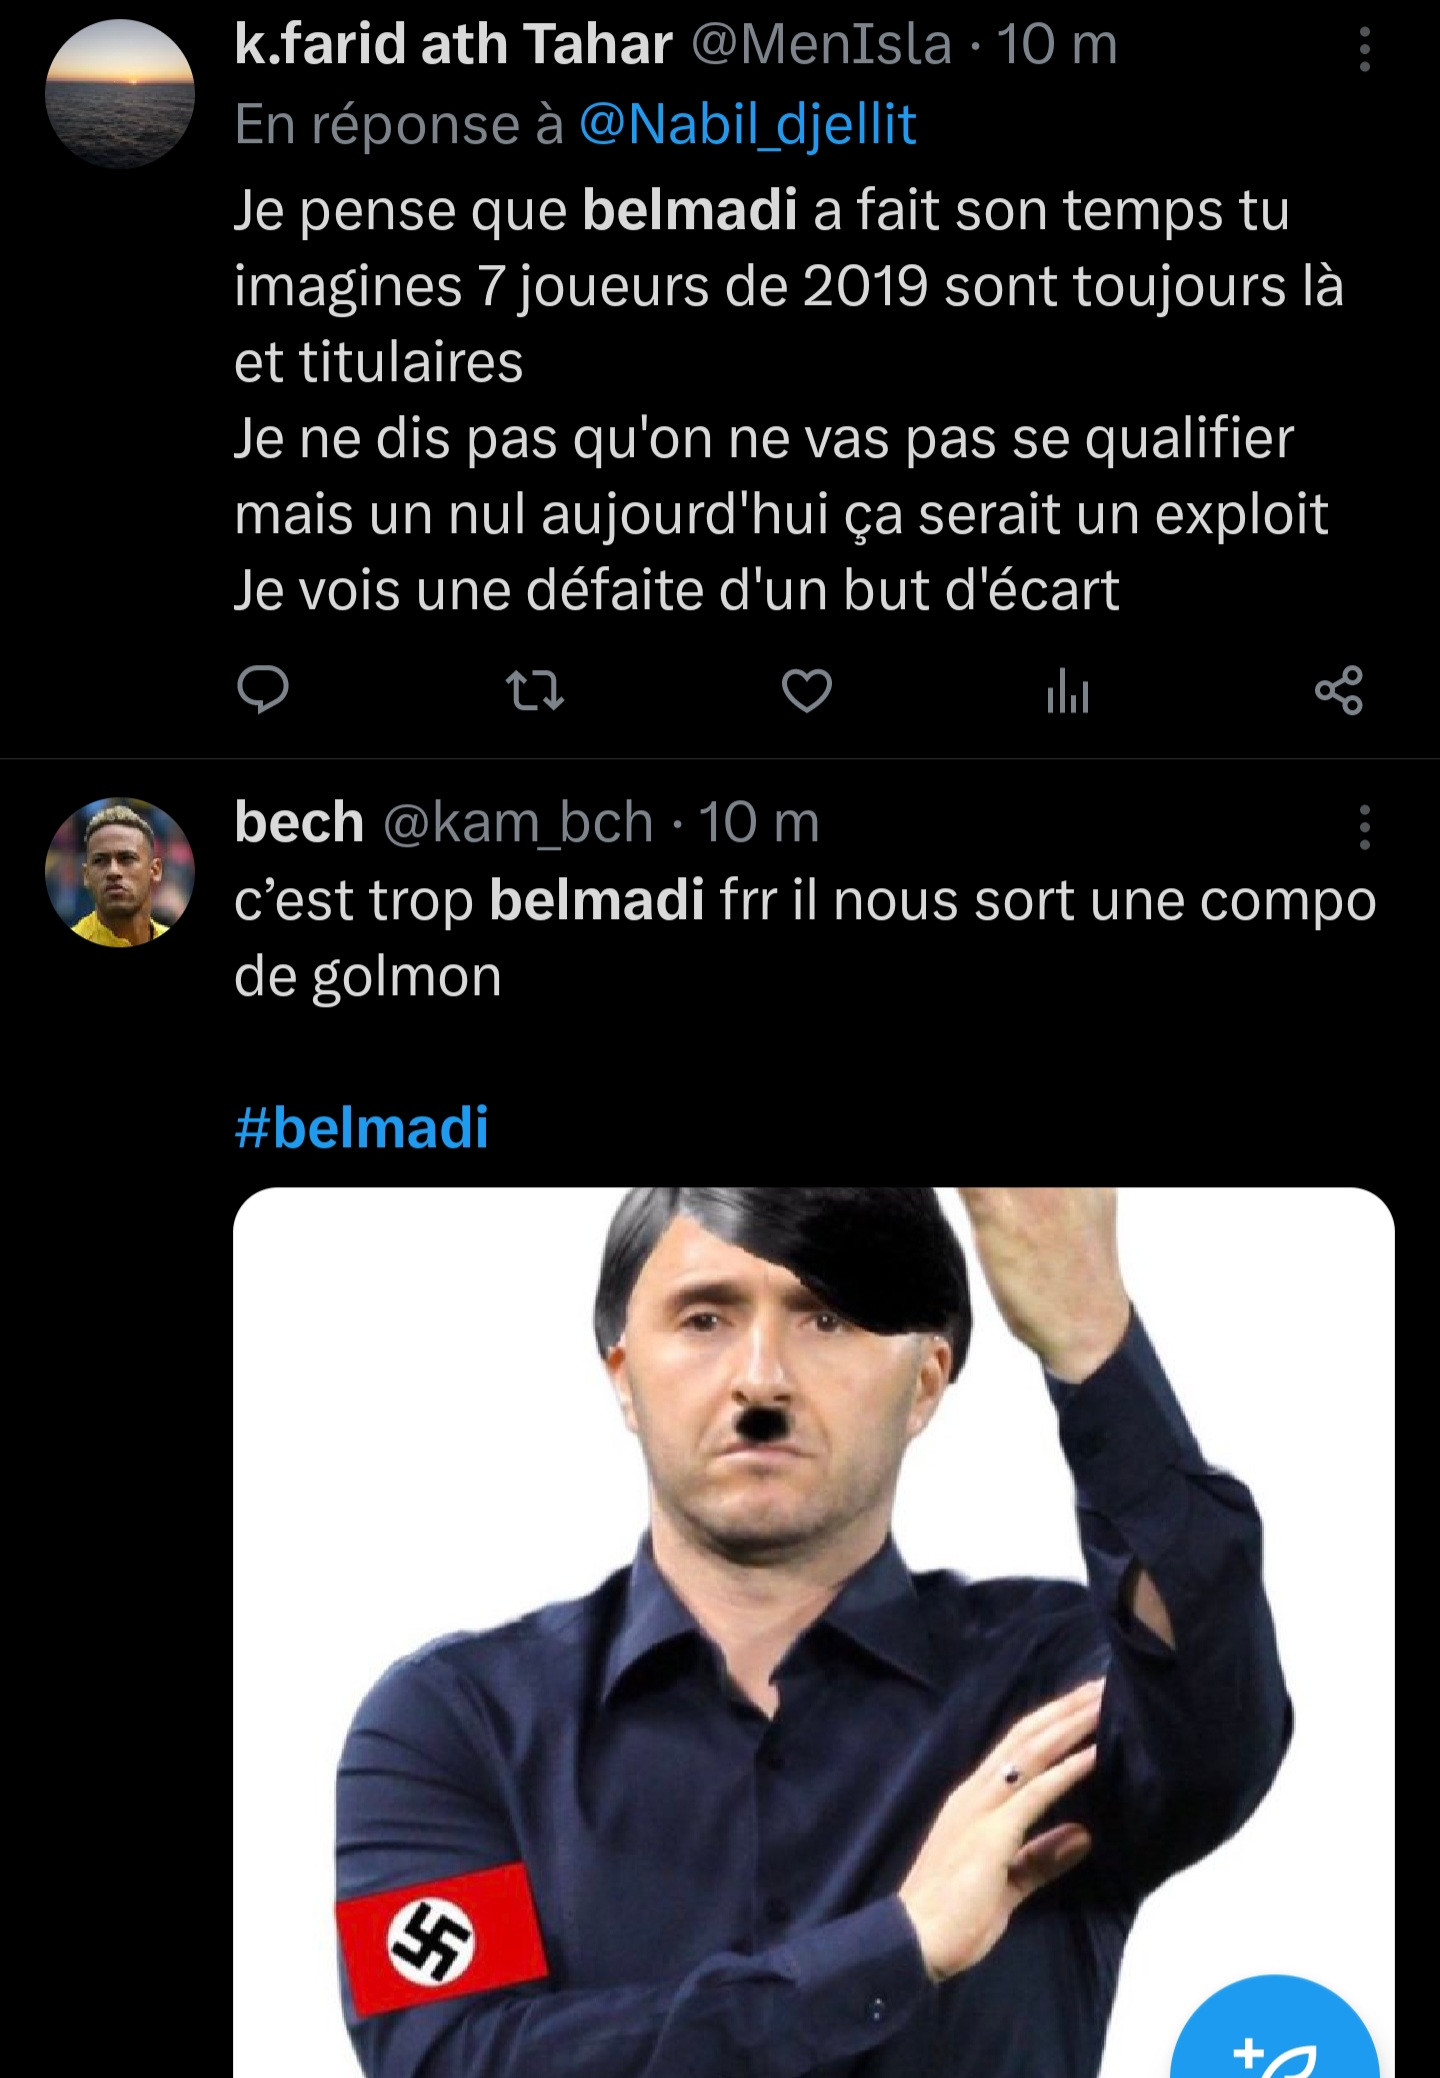This screenshot has height=2078, width=1440.
Task: Open the attached image in bech's tweet
Action: 814,1632
